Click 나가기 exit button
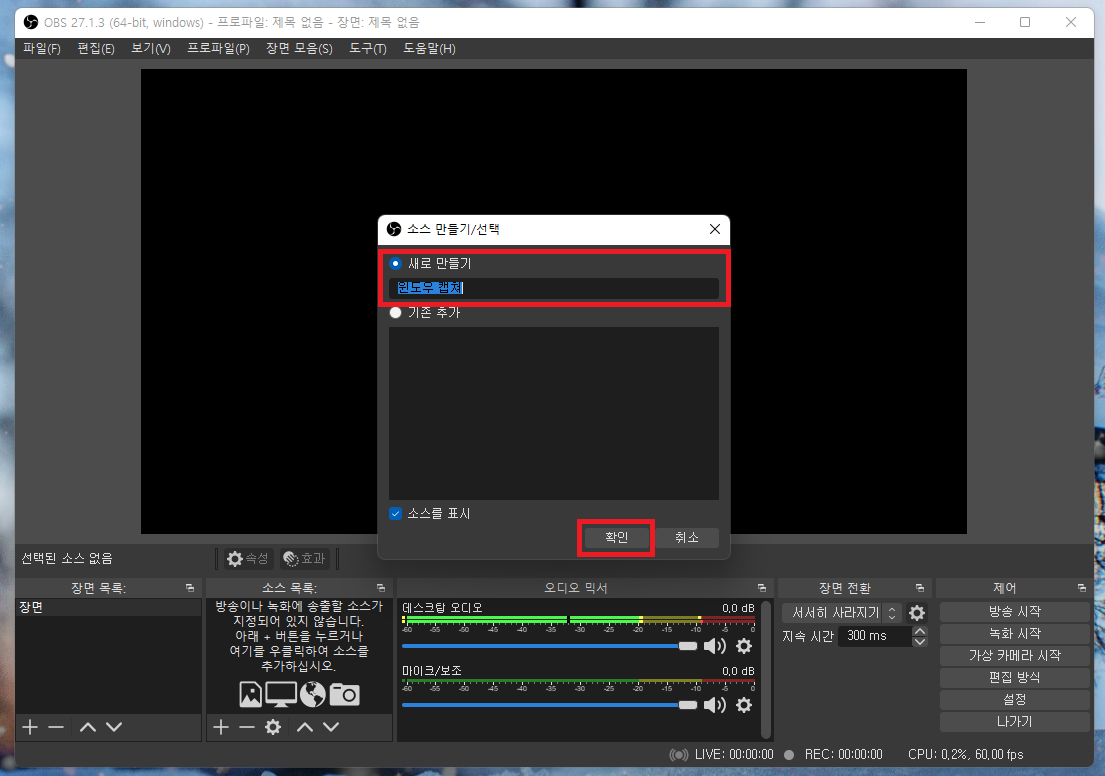Viewport: 1105px width, 776px height. point(1014,722)
